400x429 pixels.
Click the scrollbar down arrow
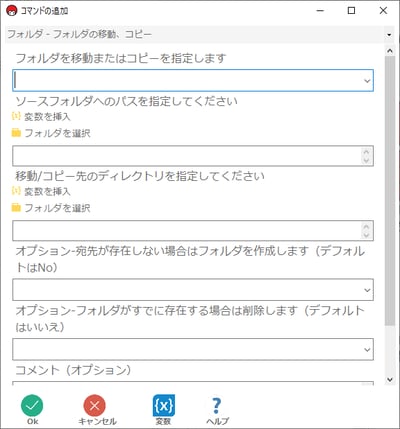click(x=390, y=379)
